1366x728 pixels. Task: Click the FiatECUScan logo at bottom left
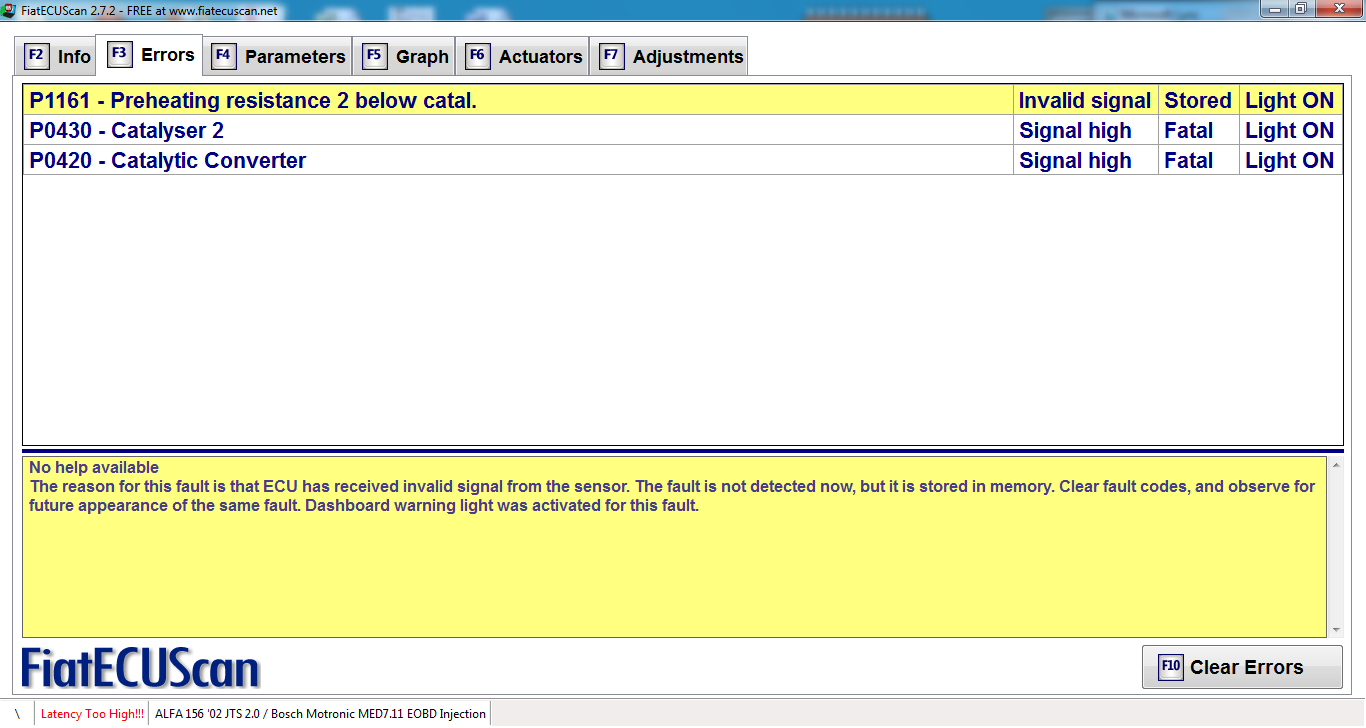[x=140, y=668]
